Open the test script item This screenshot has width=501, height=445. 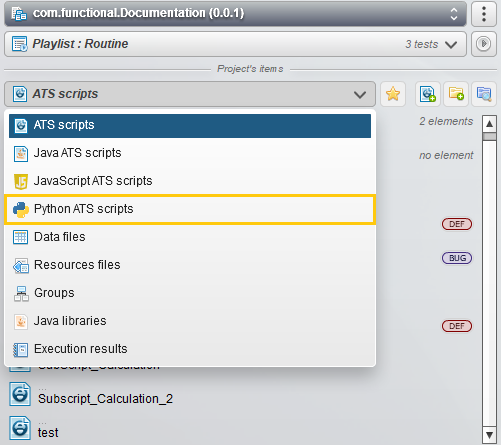48,433
